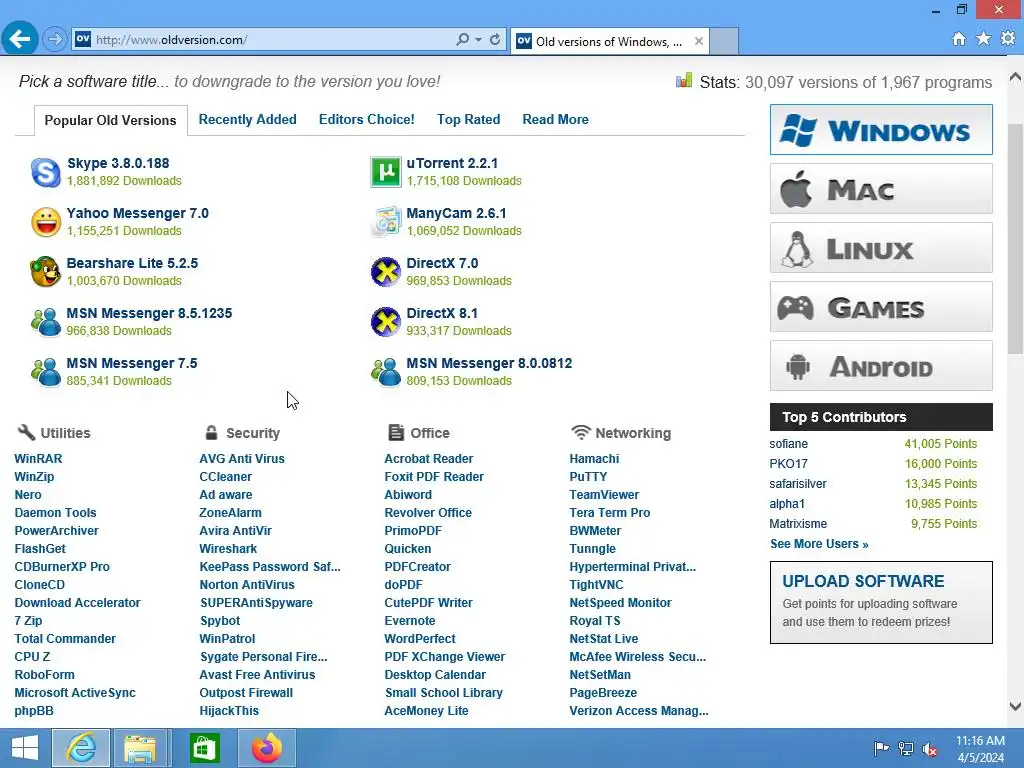Switch to the Editors Choice! tab
Image resolution: width=1024 pixels, height=768 pixels.
point(366,120)
